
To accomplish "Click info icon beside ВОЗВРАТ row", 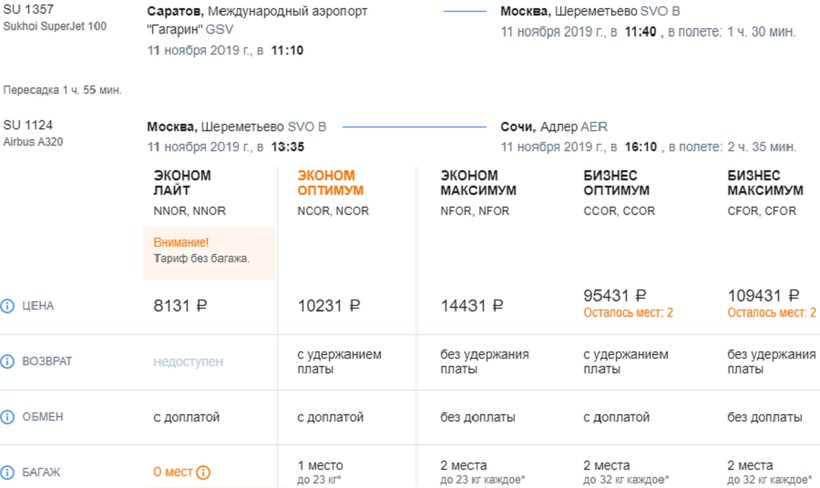I will pyautogui.click(x=8, y=362).
